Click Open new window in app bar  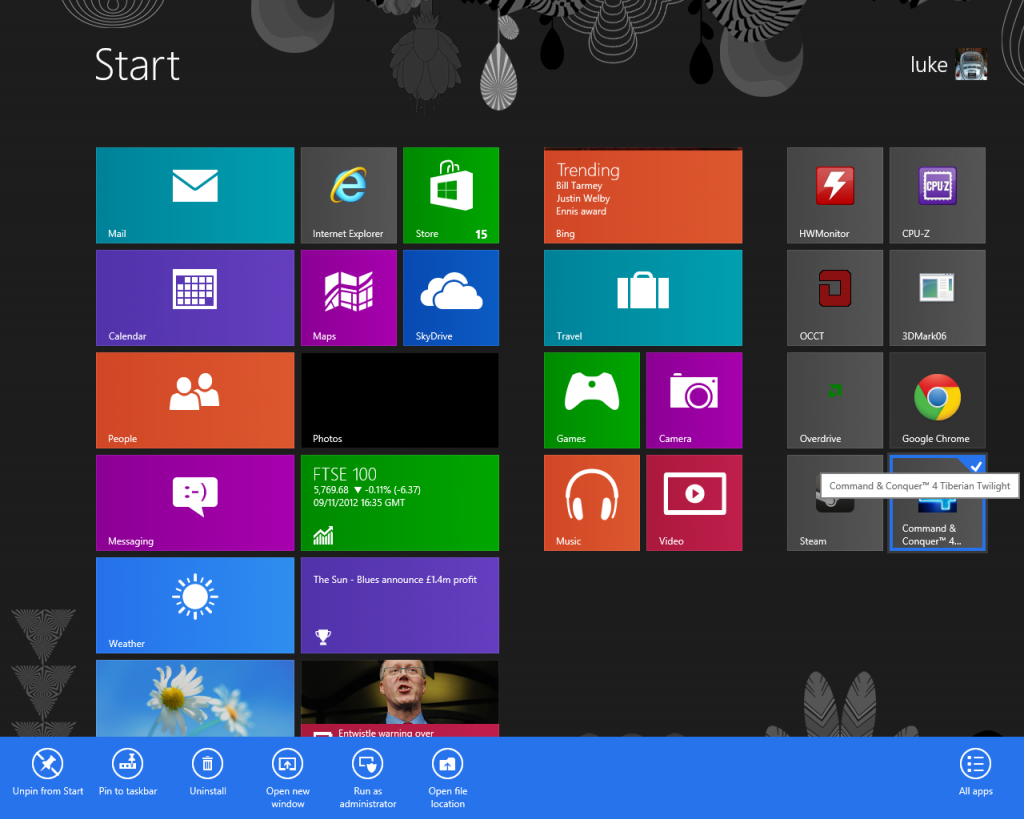point(288,779)
